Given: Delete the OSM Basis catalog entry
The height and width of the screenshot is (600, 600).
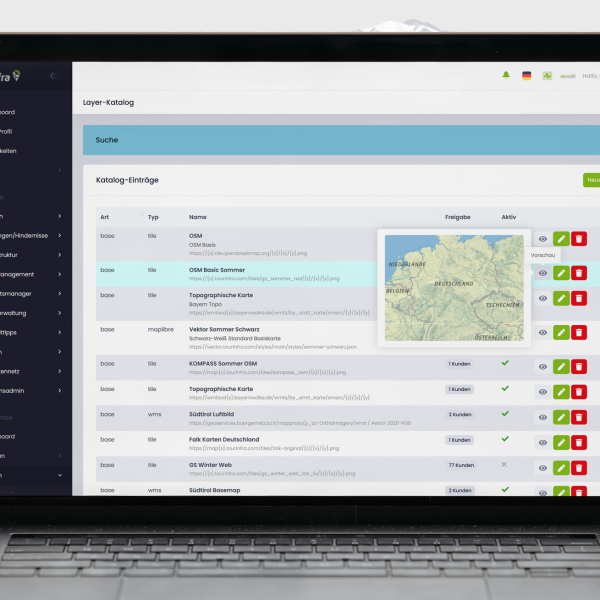Looking at the screenshot, I should click(x=579, y=239).
